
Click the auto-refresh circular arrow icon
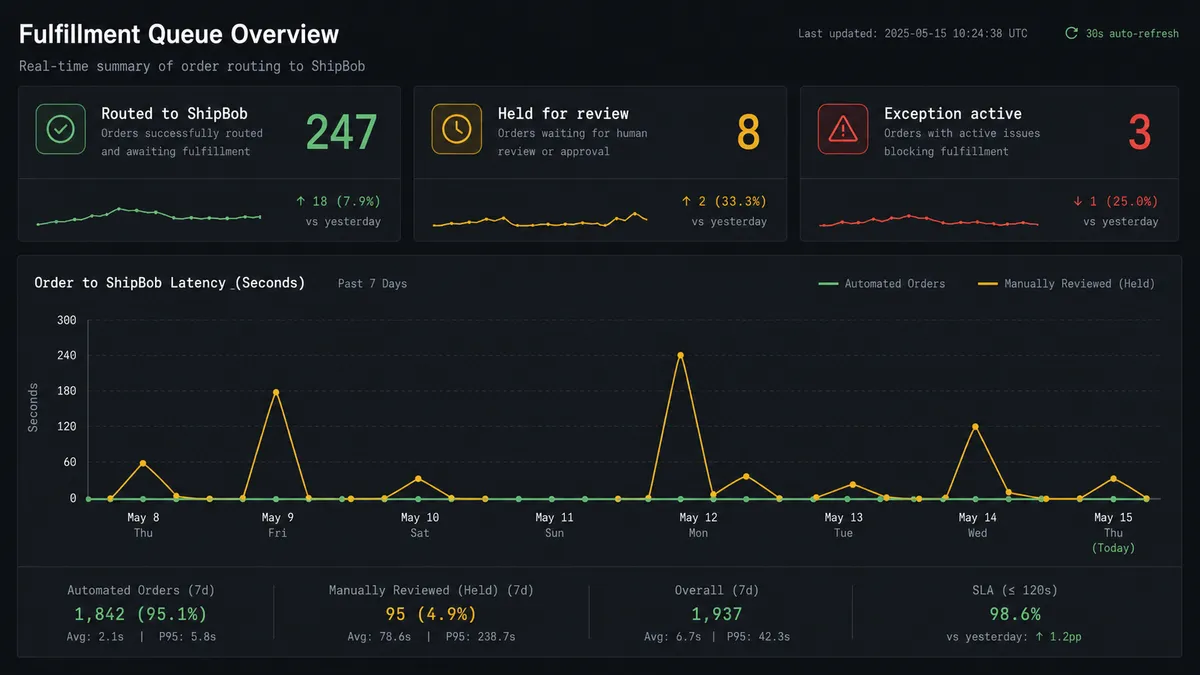(x=1072, y=33)
